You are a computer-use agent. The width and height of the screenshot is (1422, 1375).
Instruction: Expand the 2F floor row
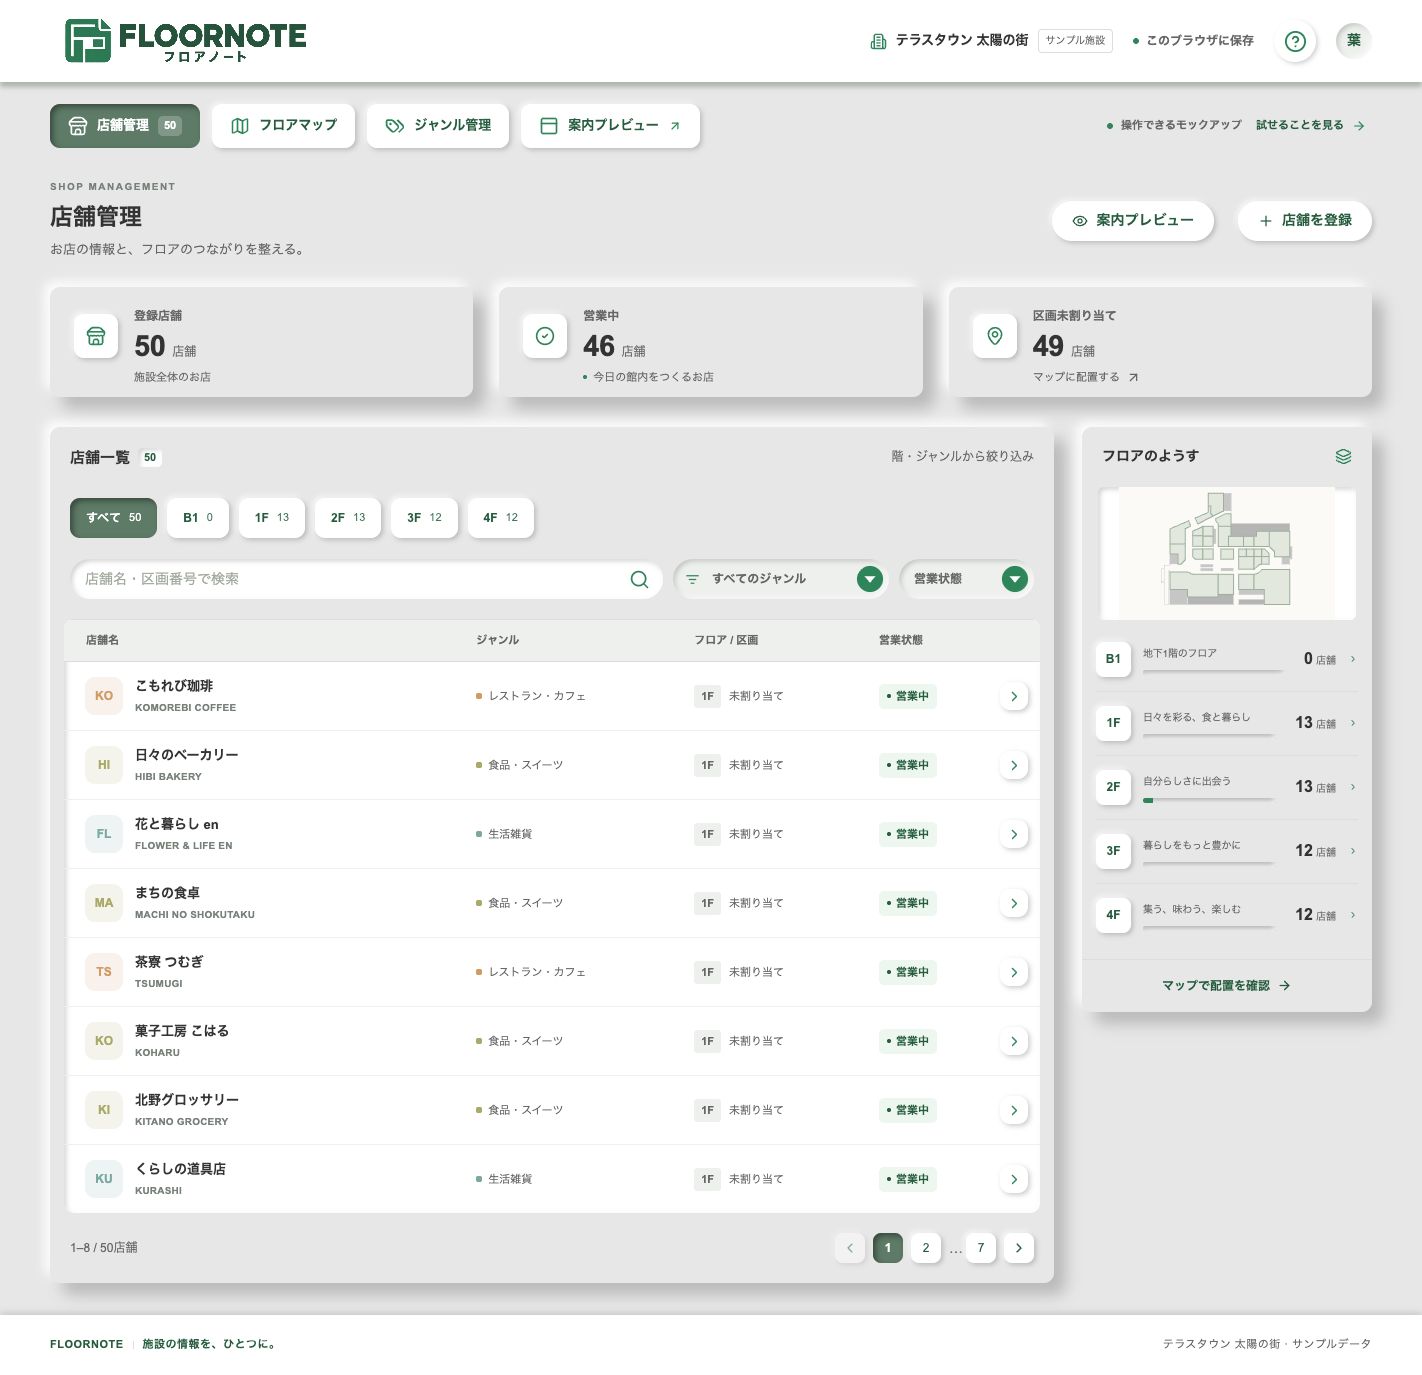[1227, 787]
